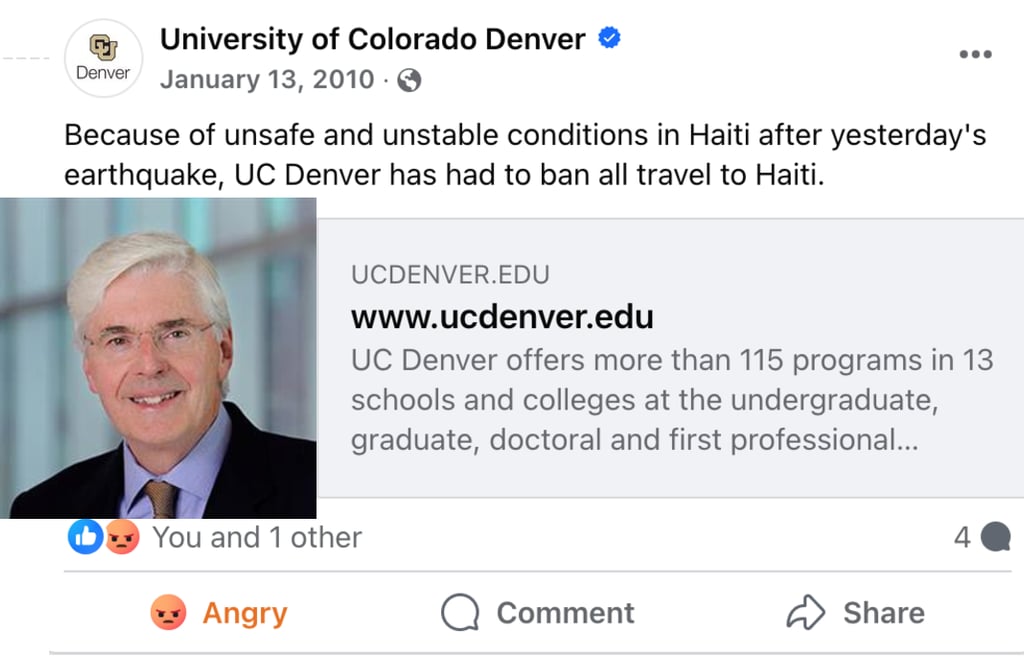
Task: Open the CU Denver profile picture
Action: click(103, 58)
